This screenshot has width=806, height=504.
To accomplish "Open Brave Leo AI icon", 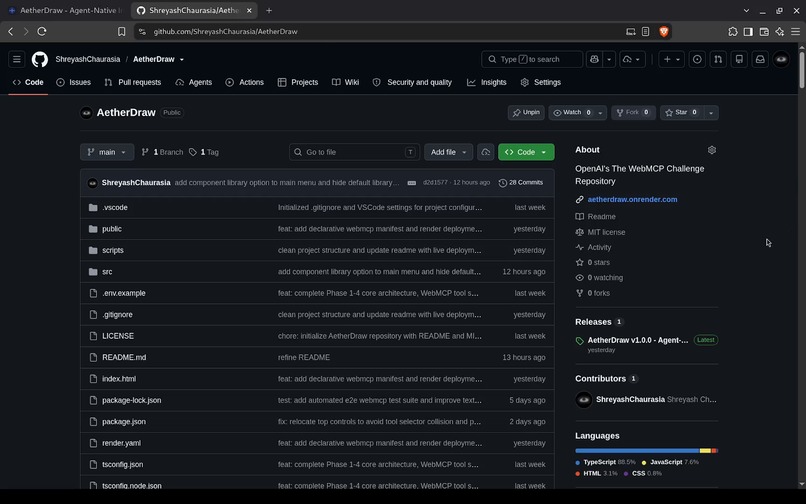I will click(x=780, y=31).
